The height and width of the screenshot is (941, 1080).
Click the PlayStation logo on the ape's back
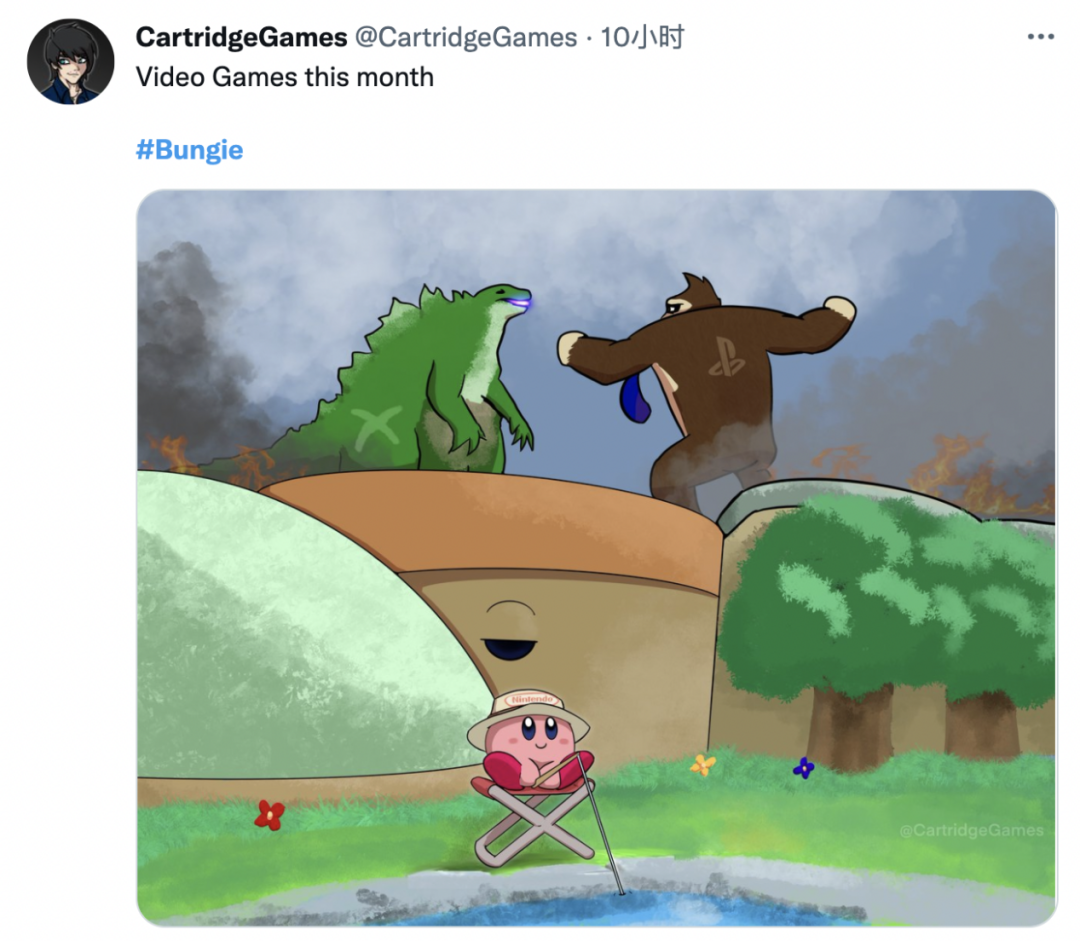tap(729, 357)
